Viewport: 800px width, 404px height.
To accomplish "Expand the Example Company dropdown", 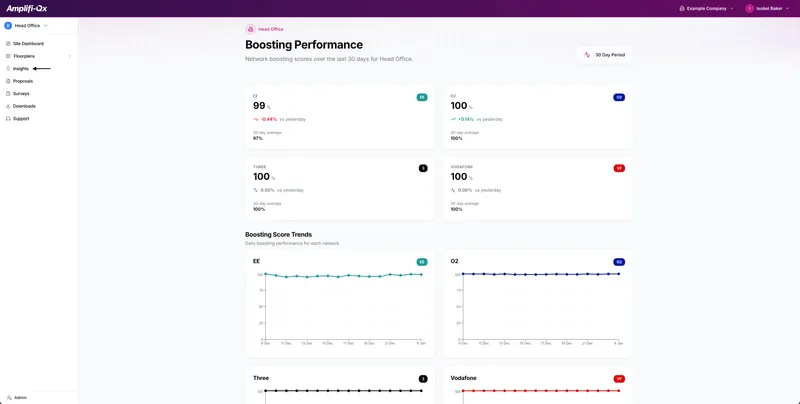I will (x=706, y=8).
